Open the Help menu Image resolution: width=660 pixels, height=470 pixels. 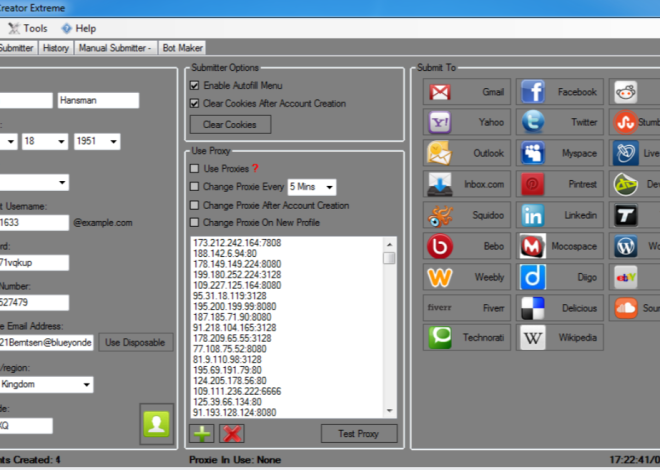click(x=79, y=28)
